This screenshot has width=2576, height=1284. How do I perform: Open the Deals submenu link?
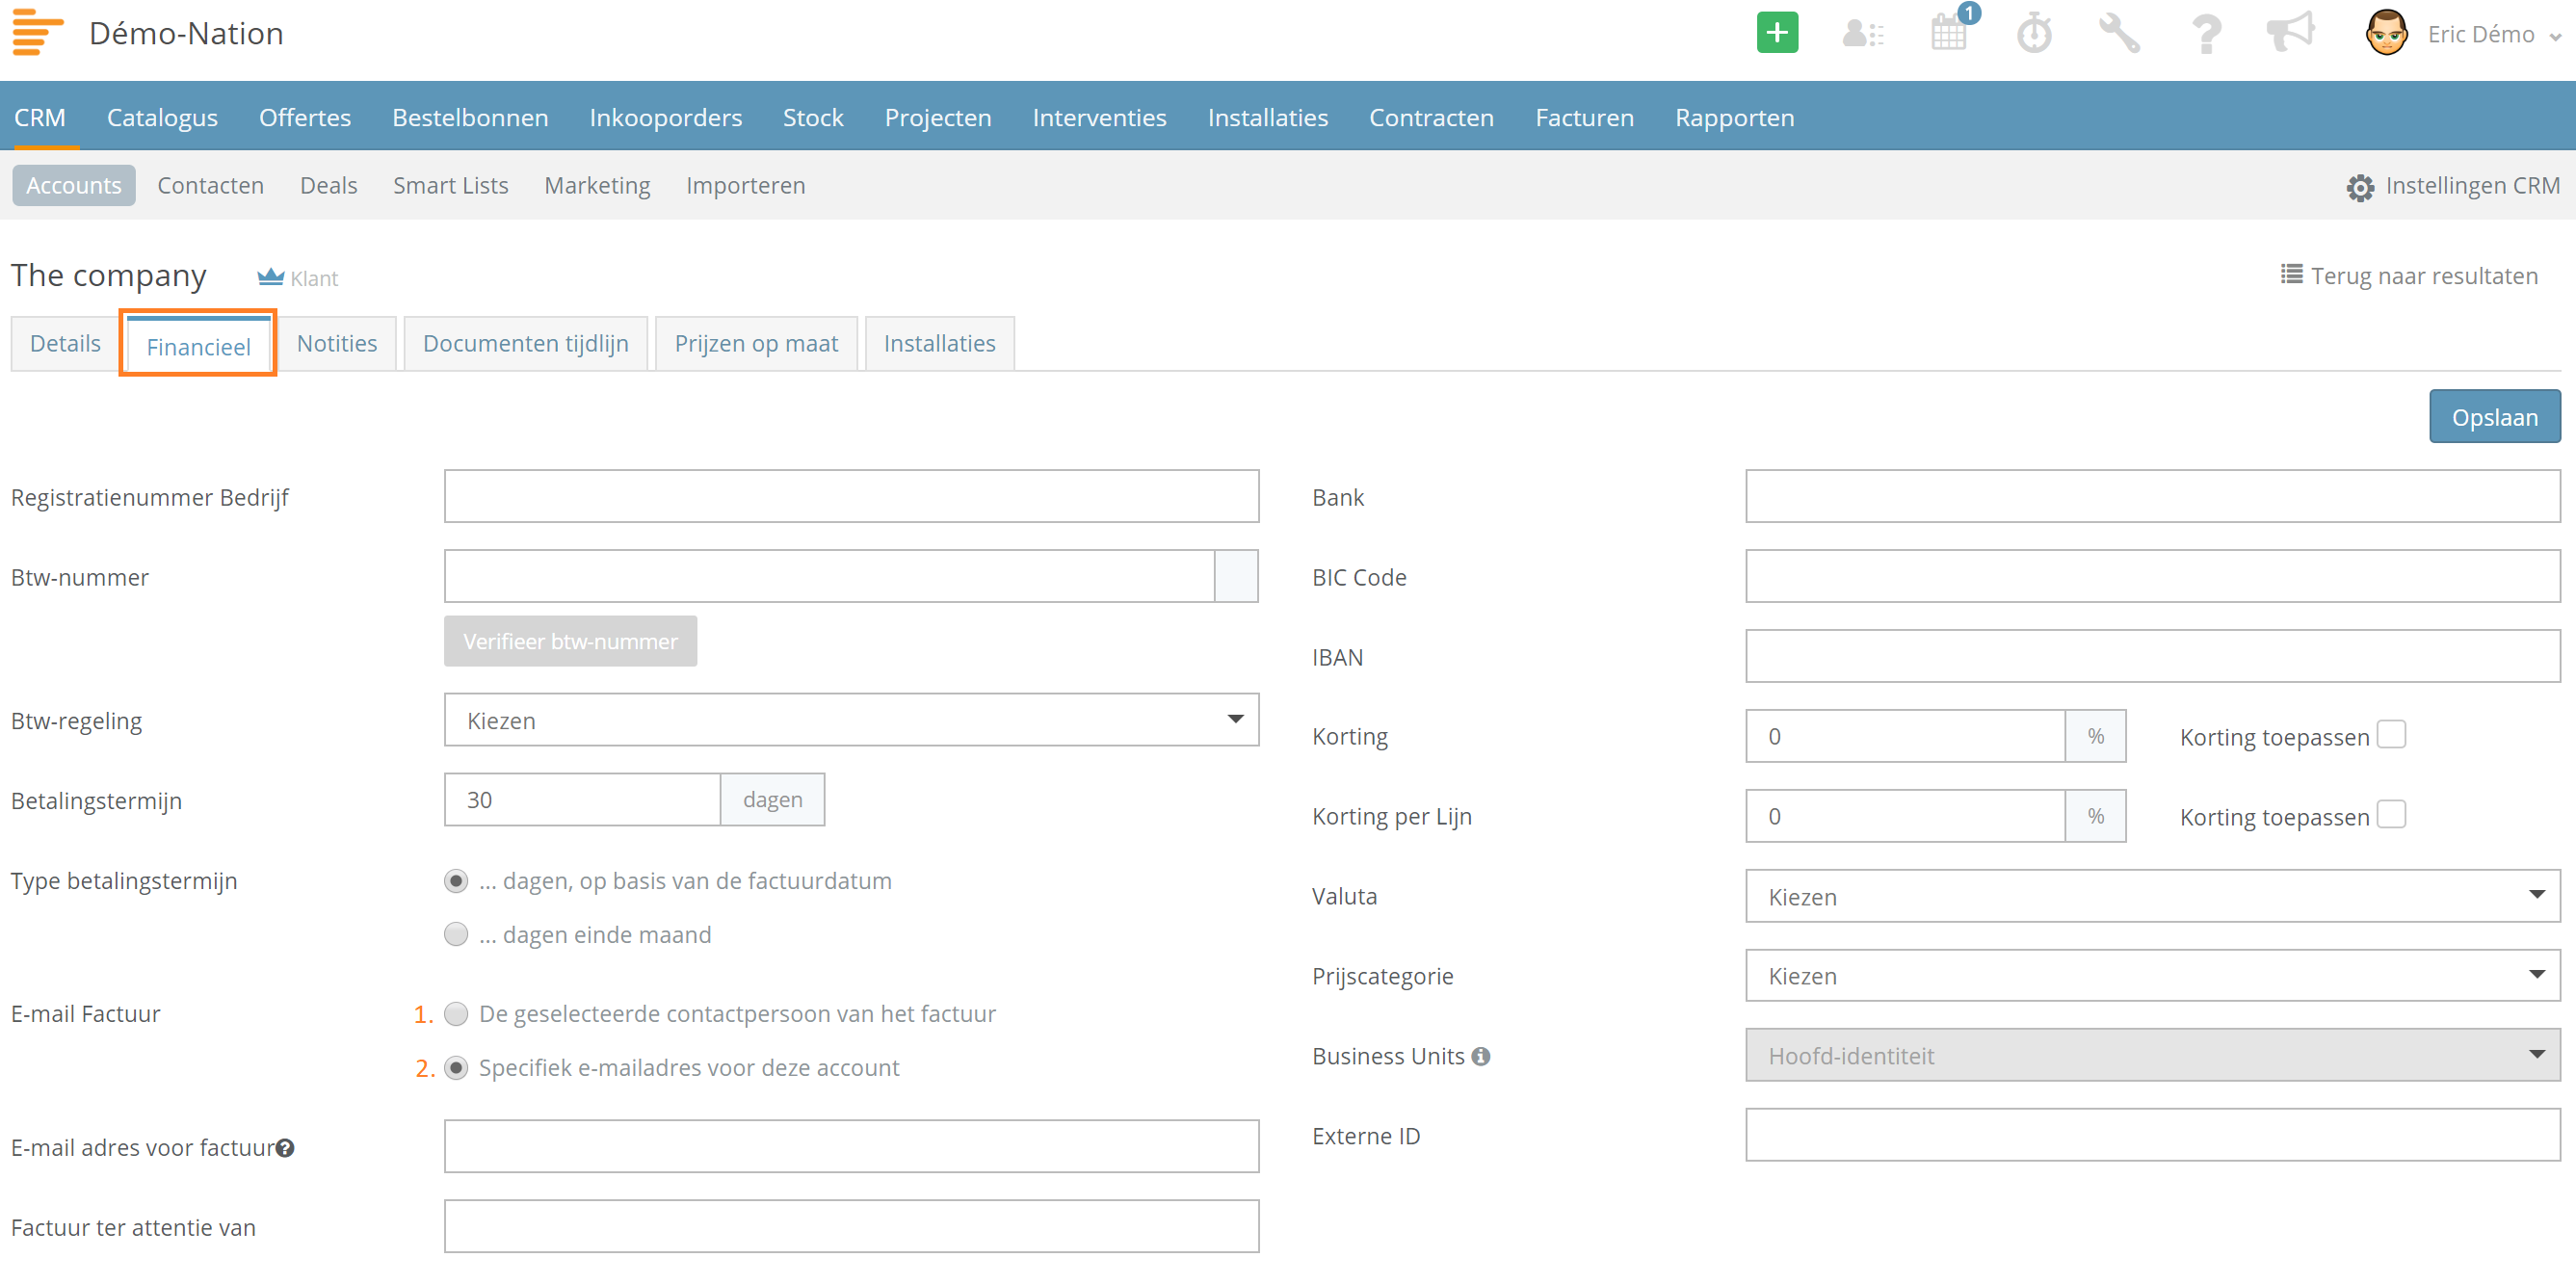tap(328, 185)
